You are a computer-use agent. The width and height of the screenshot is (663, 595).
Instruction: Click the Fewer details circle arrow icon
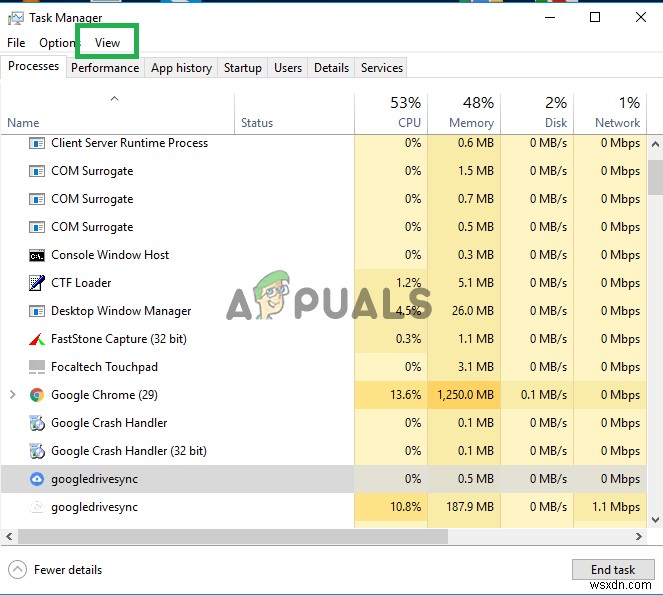17,570
